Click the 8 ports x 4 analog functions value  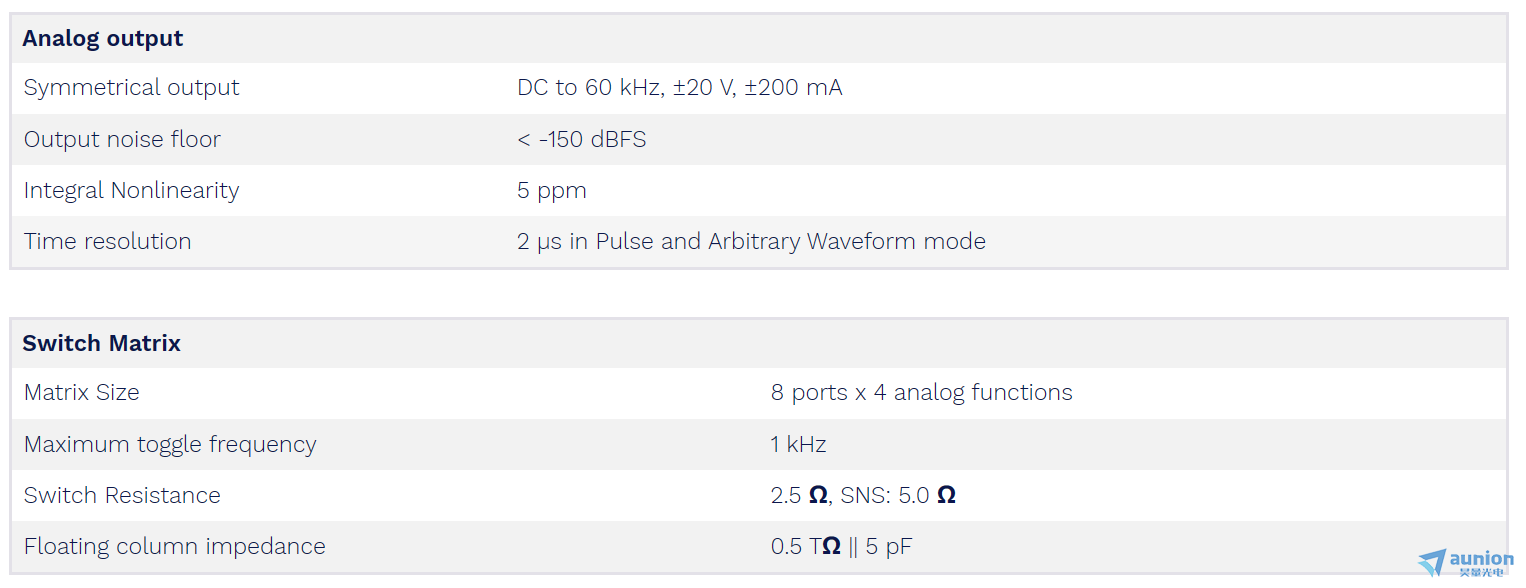pyautogui.click(x=922, y=393)
